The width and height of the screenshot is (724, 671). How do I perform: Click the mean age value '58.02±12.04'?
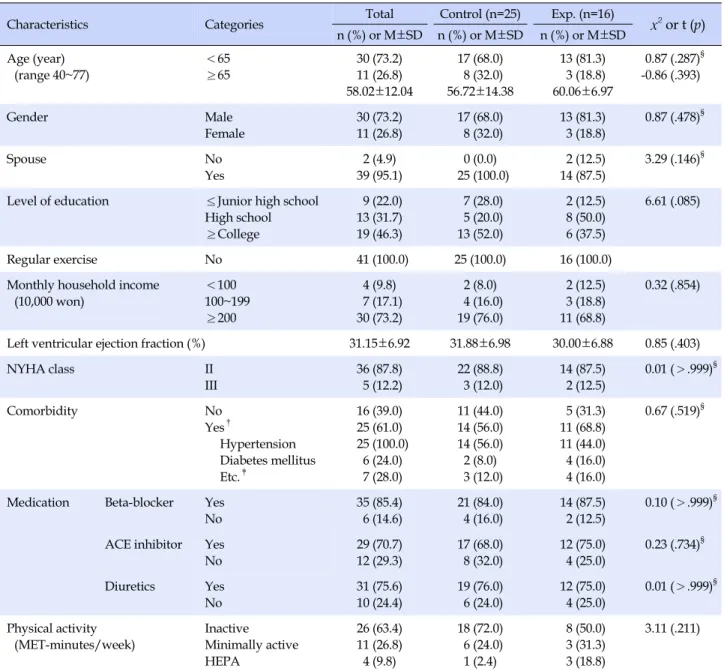pos(380,91)
